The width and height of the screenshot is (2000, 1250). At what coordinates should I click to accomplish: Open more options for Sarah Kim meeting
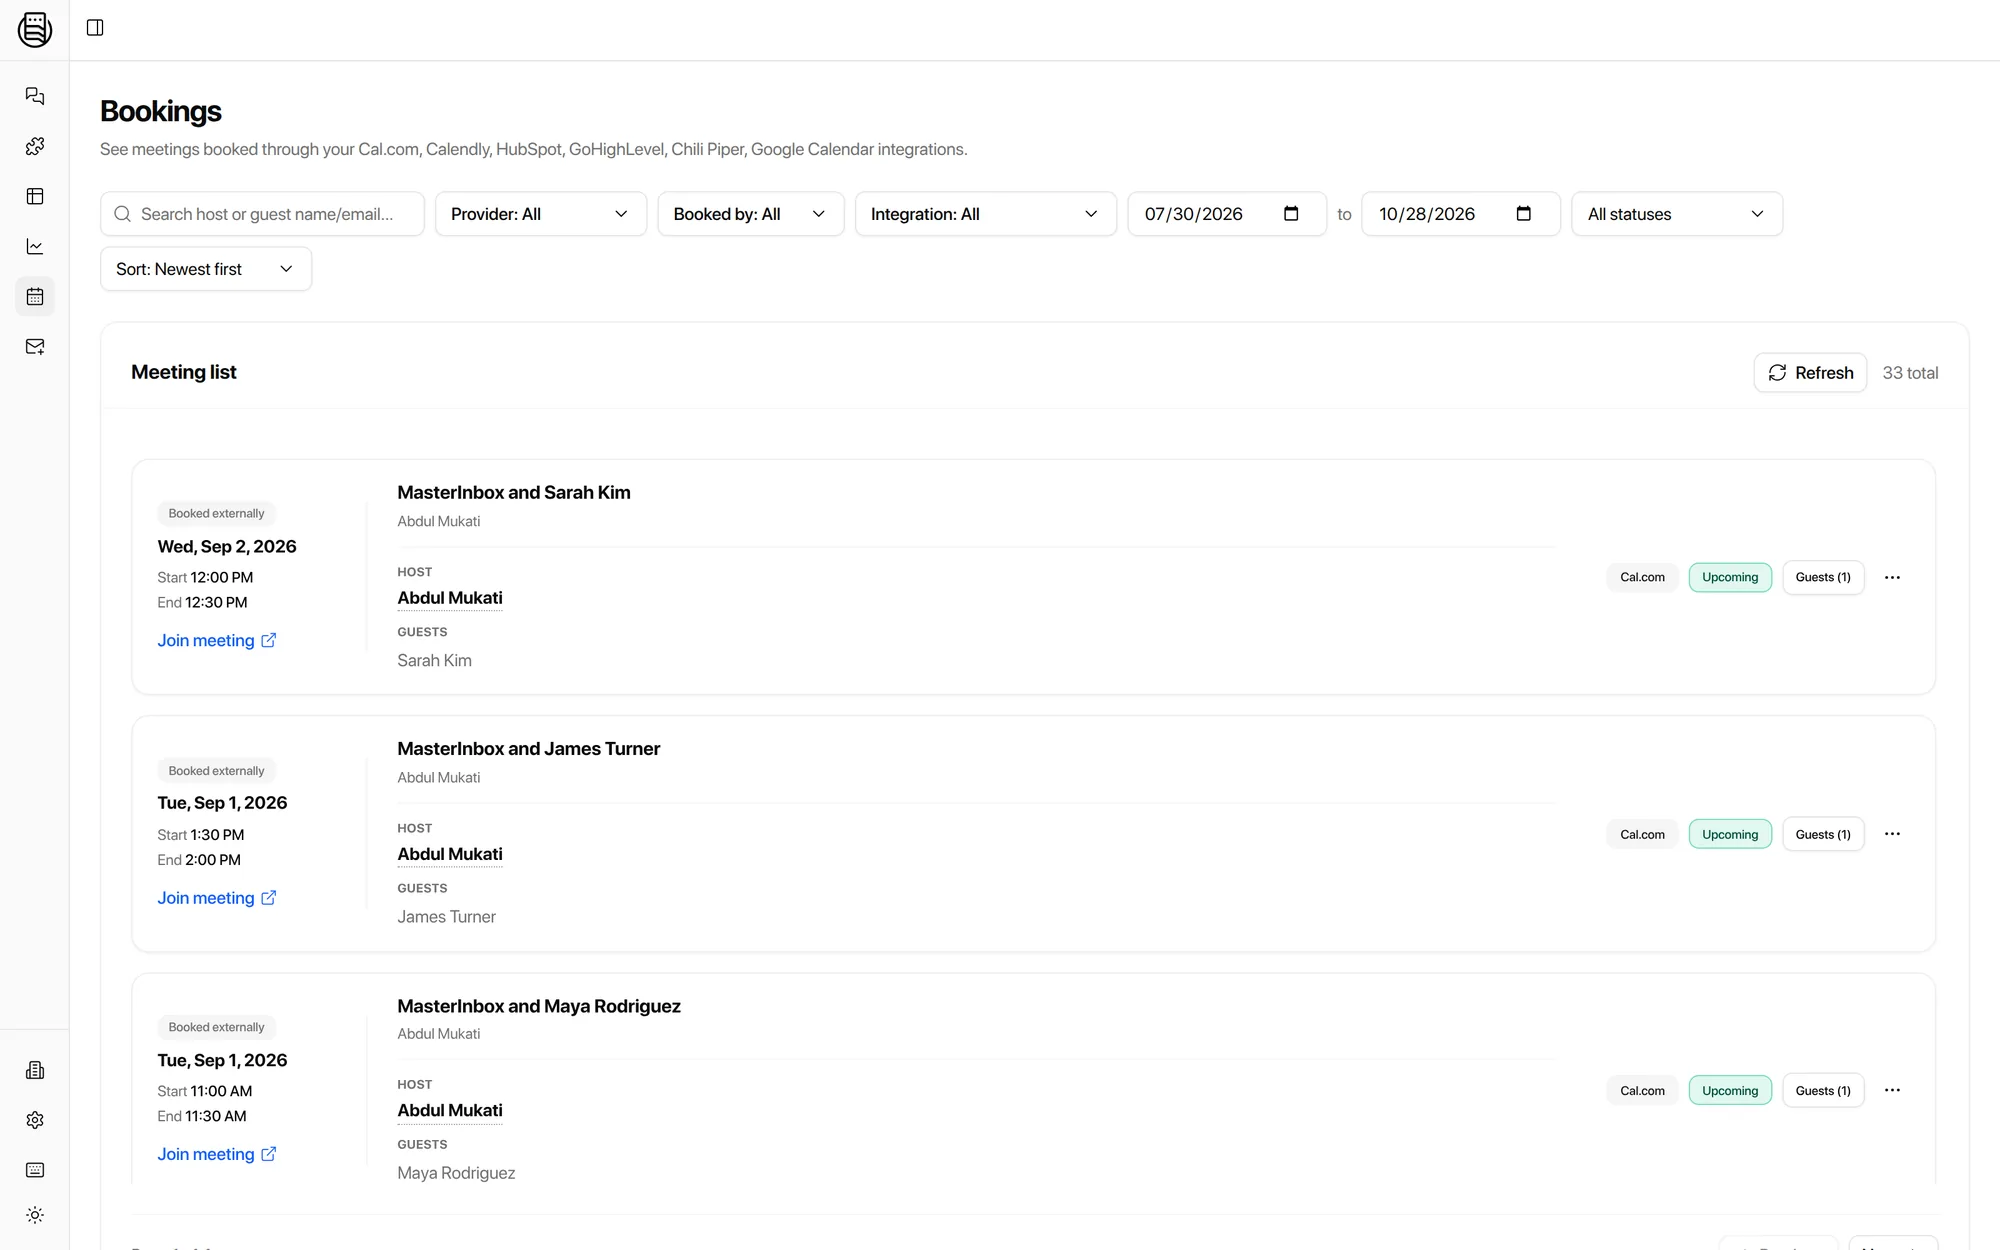pyautogui.click(x=1892, y=577)
